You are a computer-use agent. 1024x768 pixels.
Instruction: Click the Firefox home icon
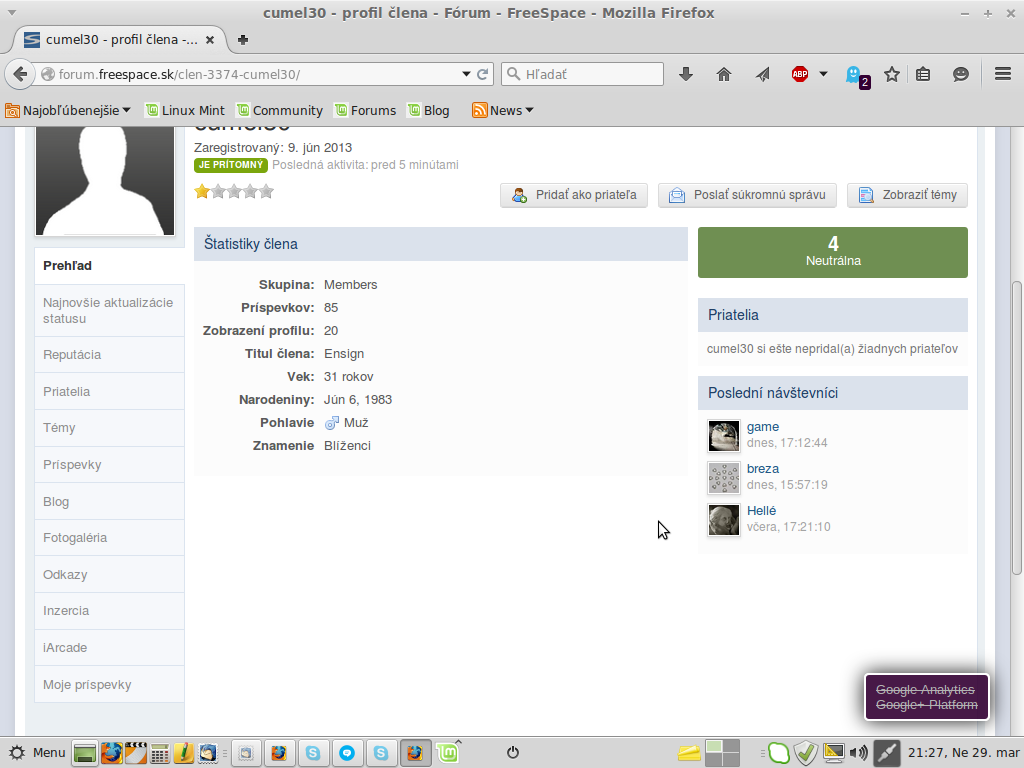click(x=724, y=74)
